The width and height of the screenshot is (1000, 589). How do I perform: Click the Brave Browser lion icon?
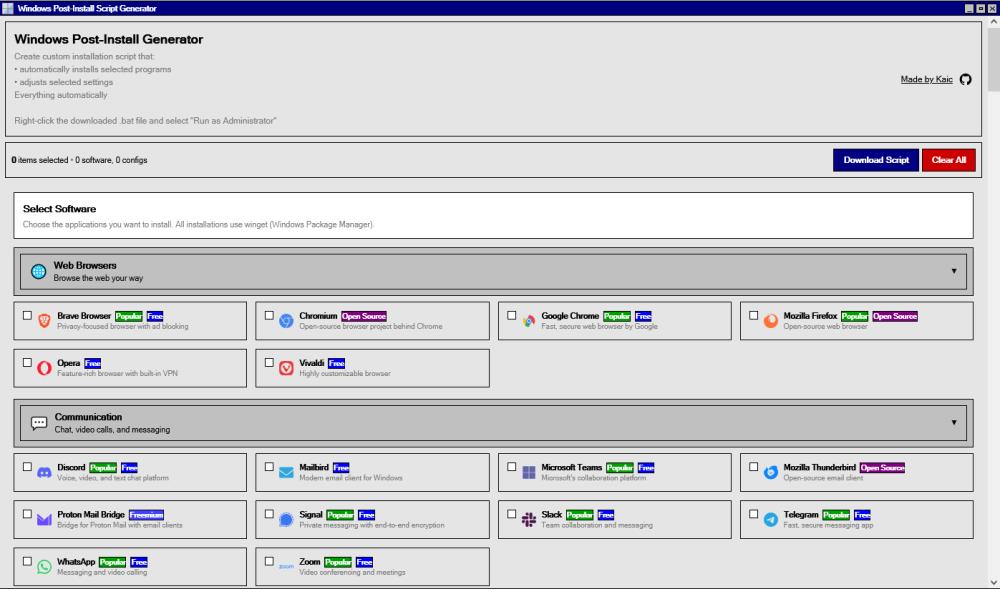(x=44, y=321)
